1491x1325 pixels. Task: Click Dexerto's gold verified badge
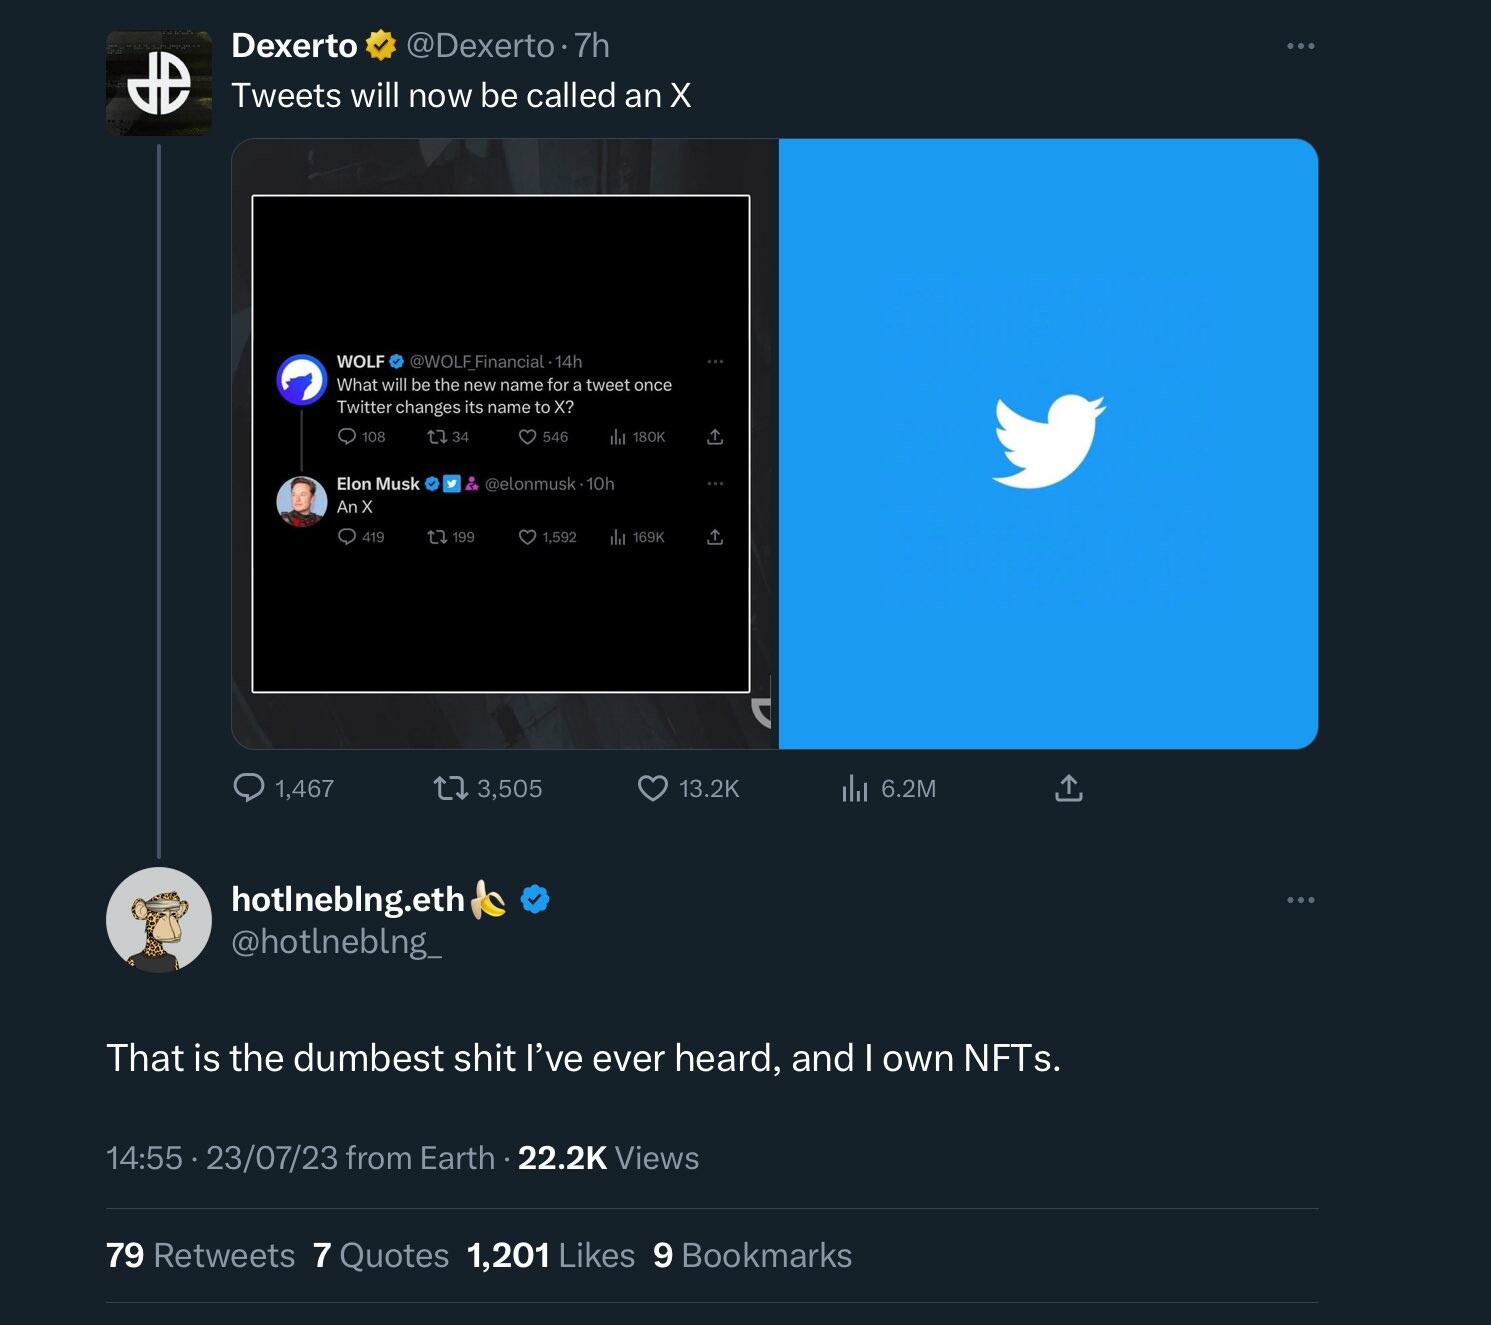coord(381,46)
